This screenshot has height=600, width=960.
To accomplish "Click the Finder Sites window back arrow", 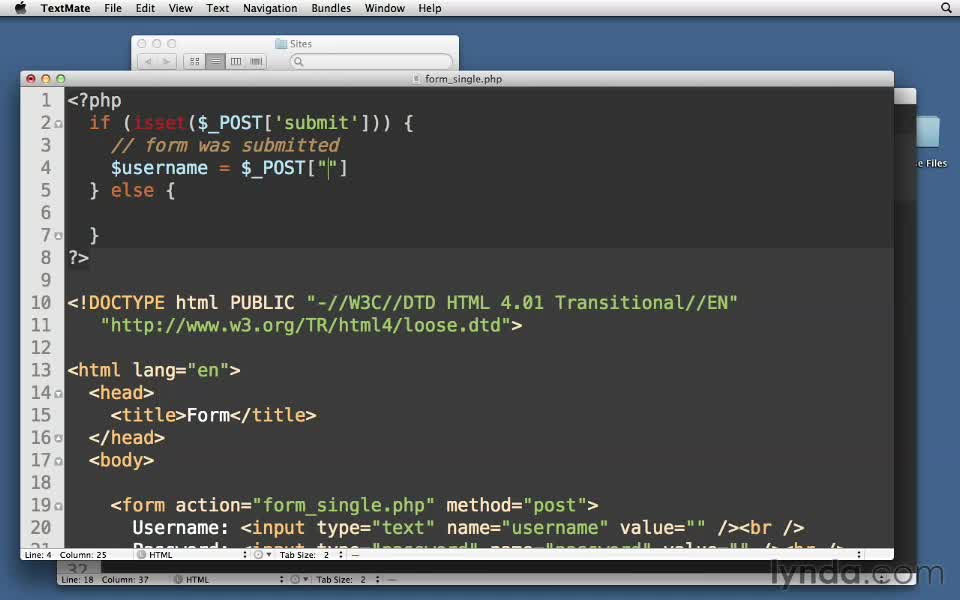I will [148, 61].
